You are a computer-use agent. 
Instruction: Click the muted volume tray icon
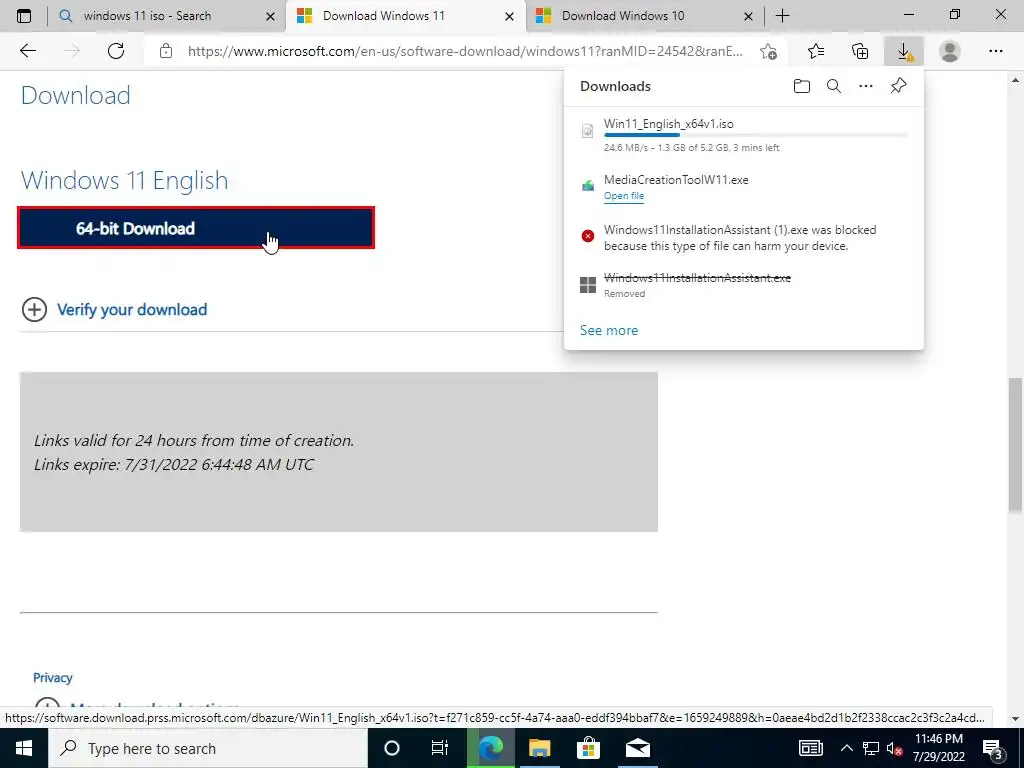894,748
